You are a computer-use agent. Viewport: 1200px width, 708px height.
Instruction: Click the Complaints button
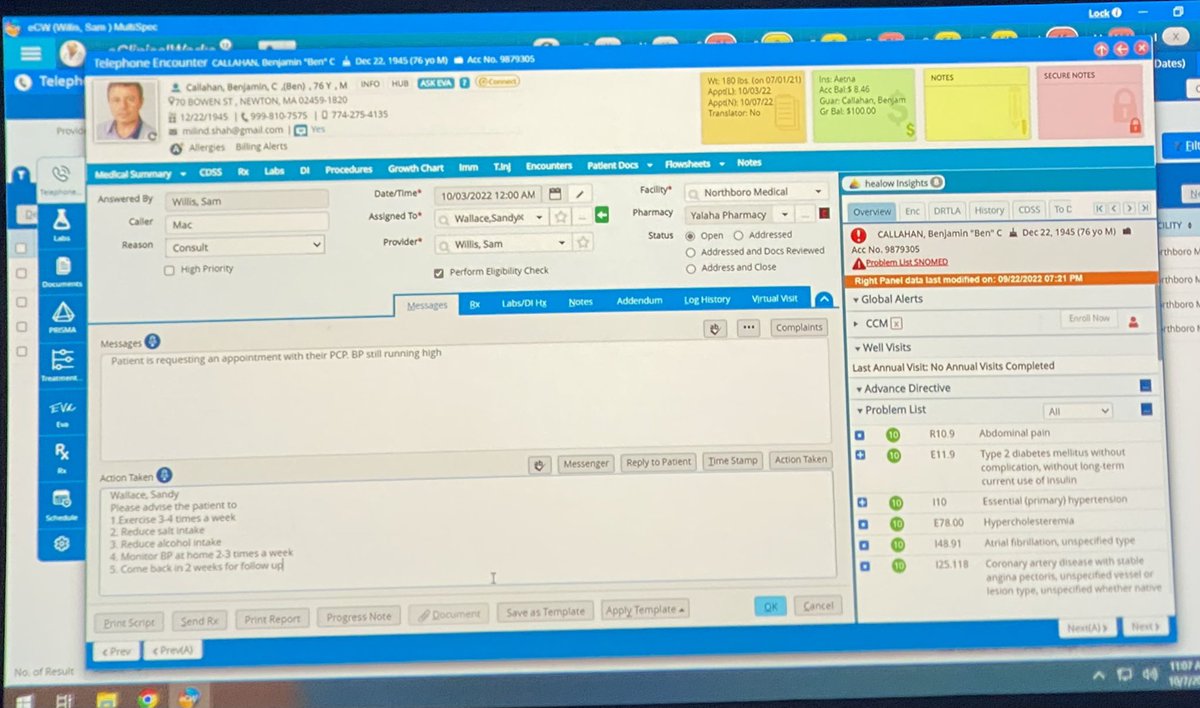coord(799,327)
